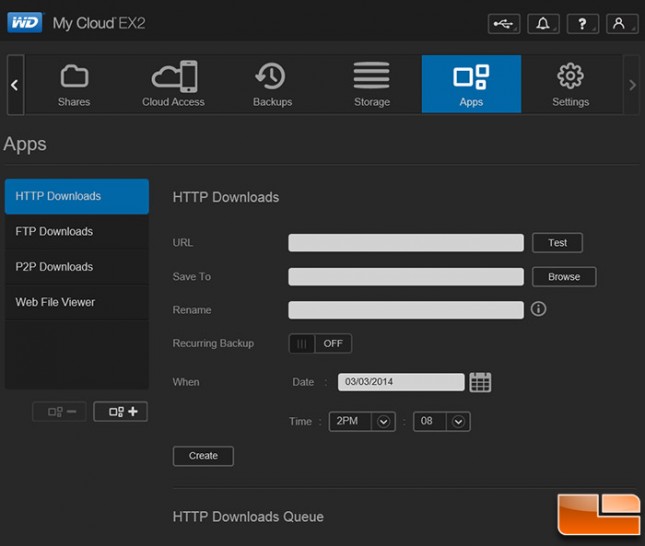Test the download URL
Image resolution: width=645 pixels, height=546 pixels.
coord(557,243)
